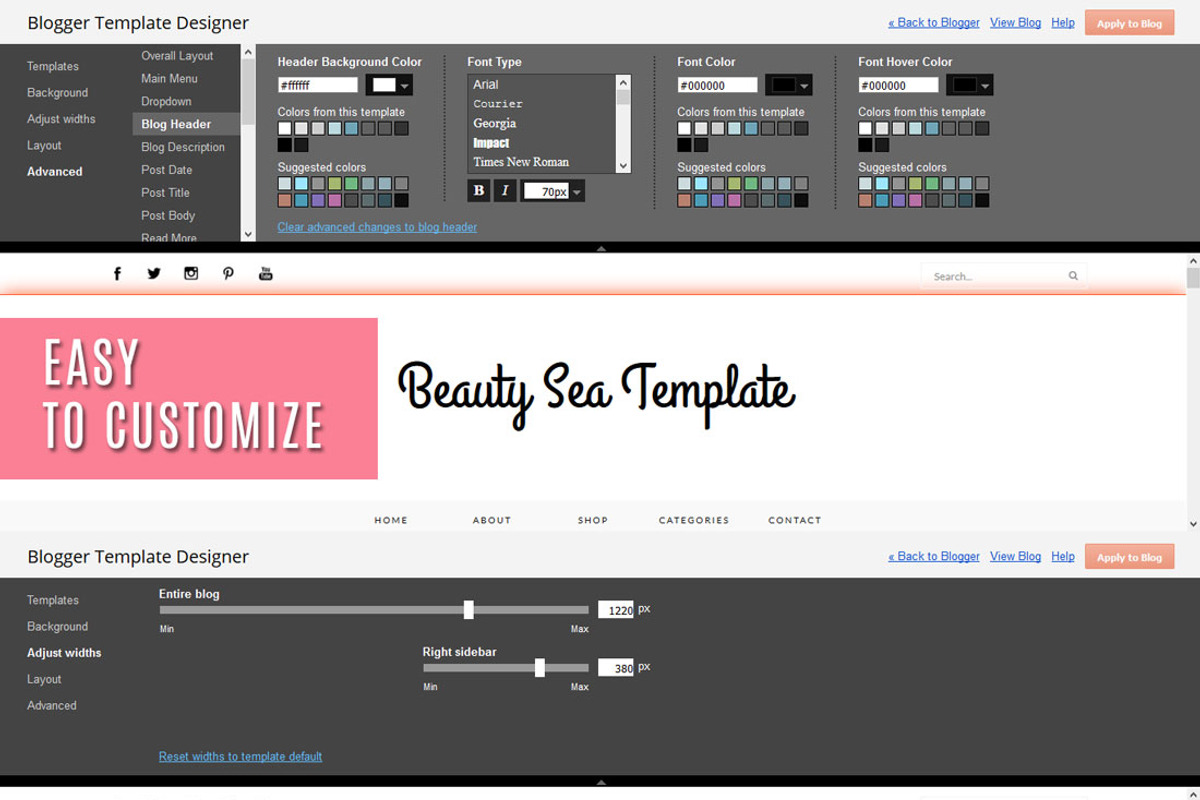Open the Twitter social icon
Image resolution: width=1200 pixels, height=800 pixels.
pos(154,273)
